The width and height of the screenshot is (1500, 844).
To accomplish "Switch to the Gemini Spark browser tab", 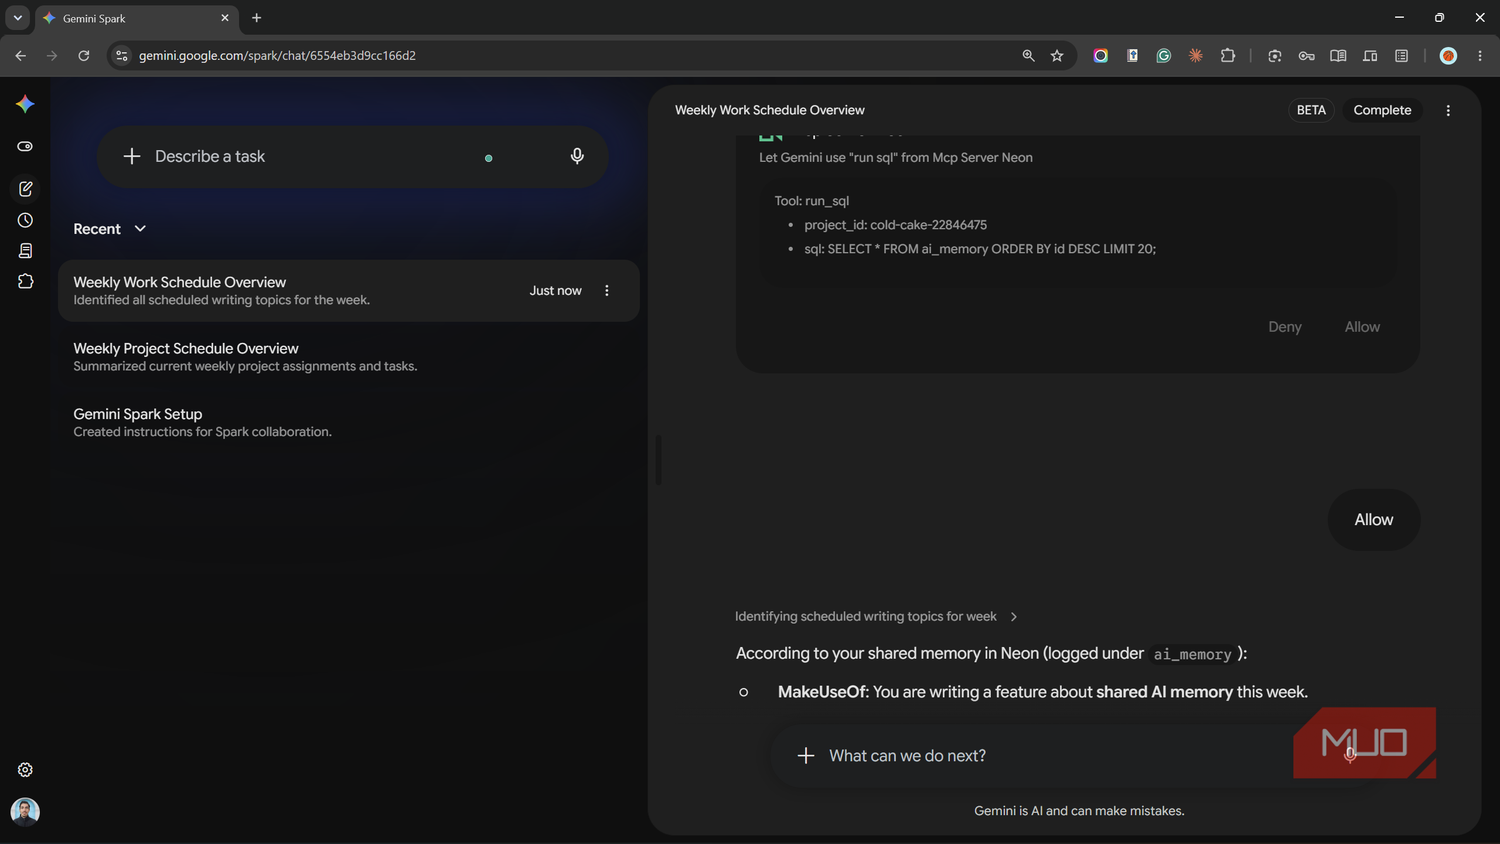I will (135, 18).
